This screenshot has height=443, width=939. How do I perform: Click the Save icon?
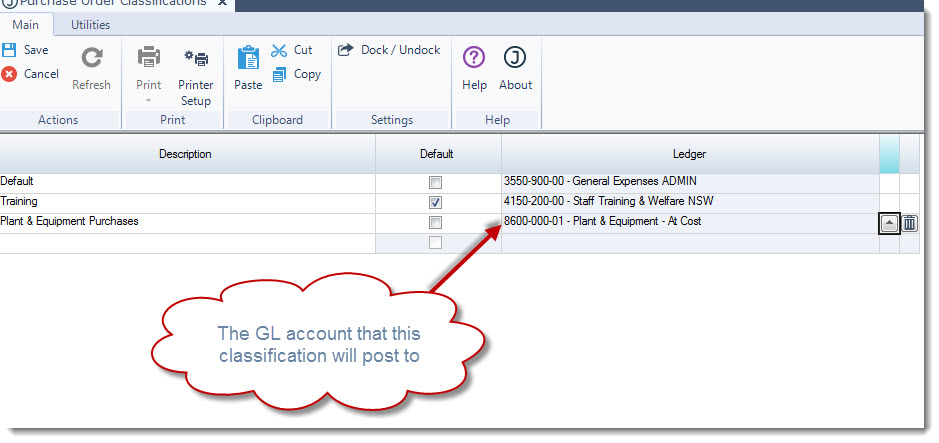click(x=9, y=50)
